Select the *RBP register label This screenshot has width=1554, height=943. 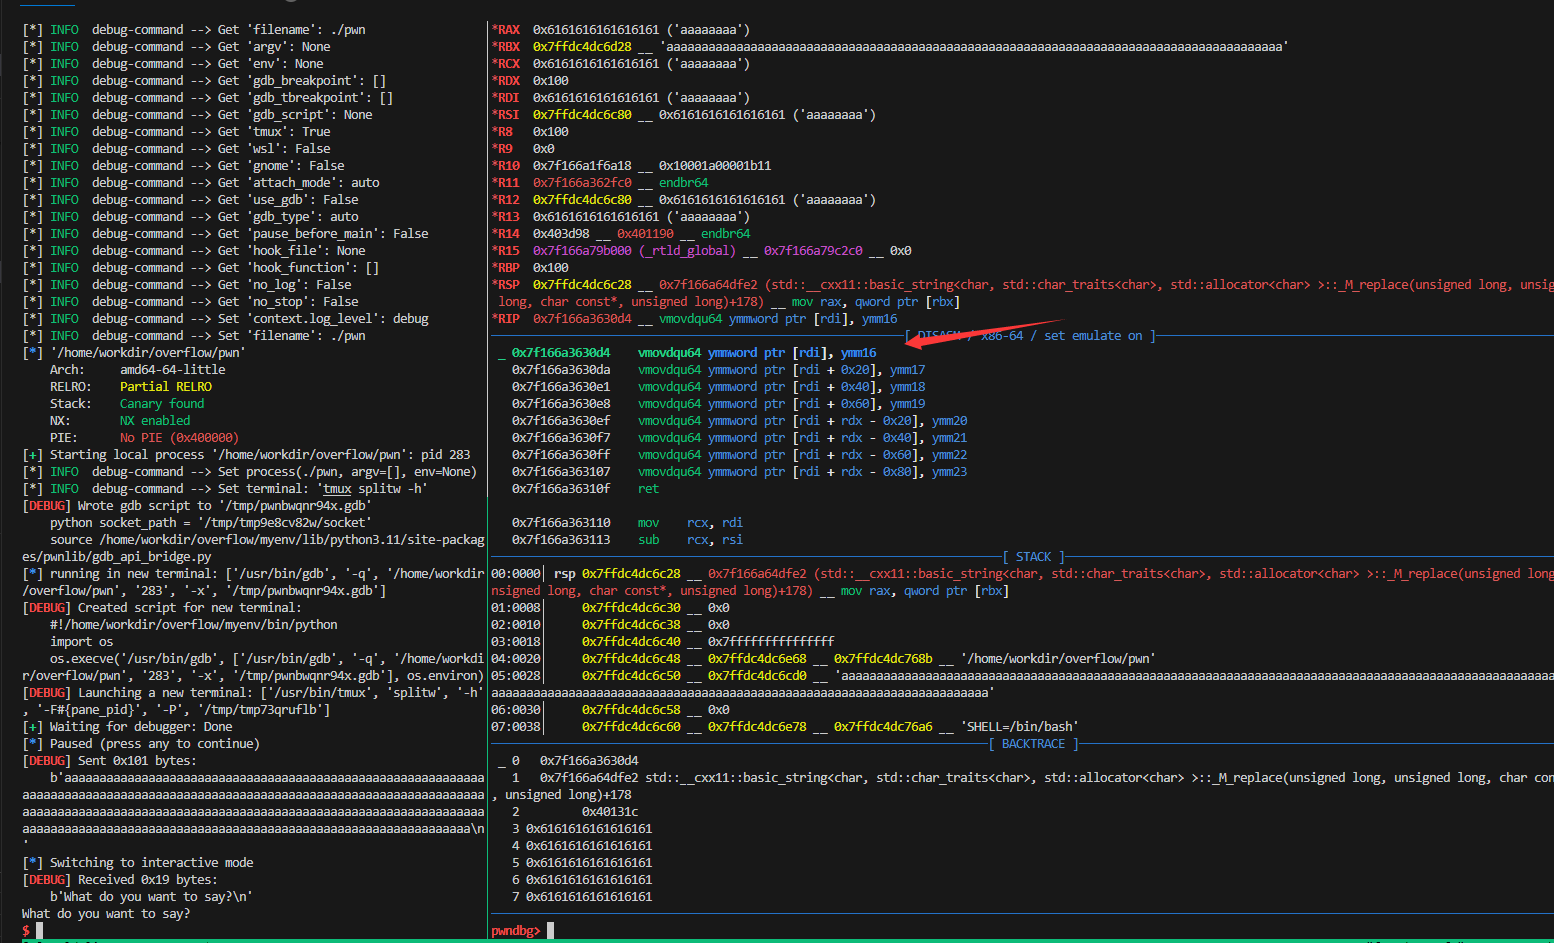point(506,268)
